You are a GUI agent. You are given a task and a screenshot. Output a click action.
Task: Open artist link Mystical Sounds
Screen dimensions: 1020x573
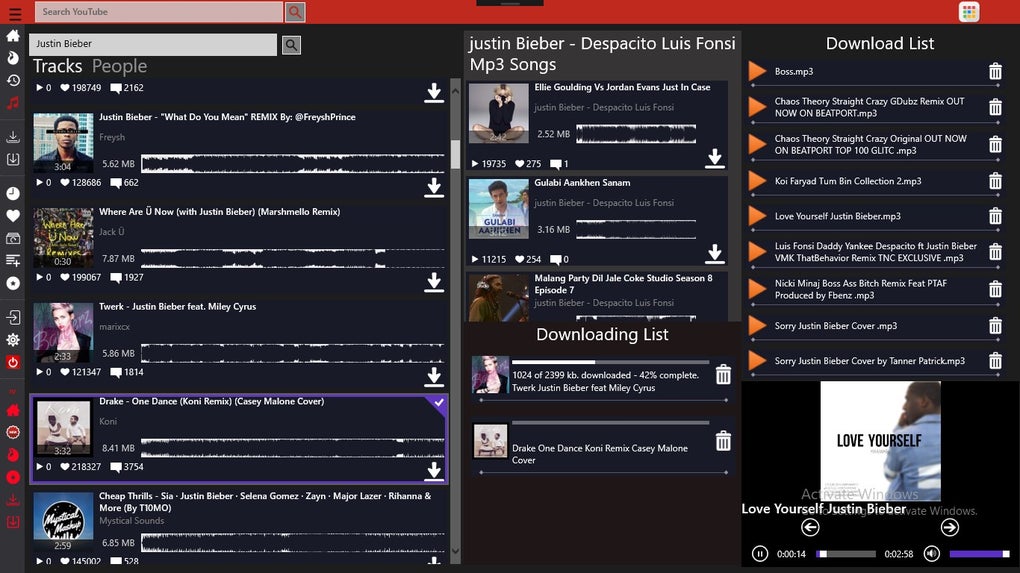(x=131, y=521)
